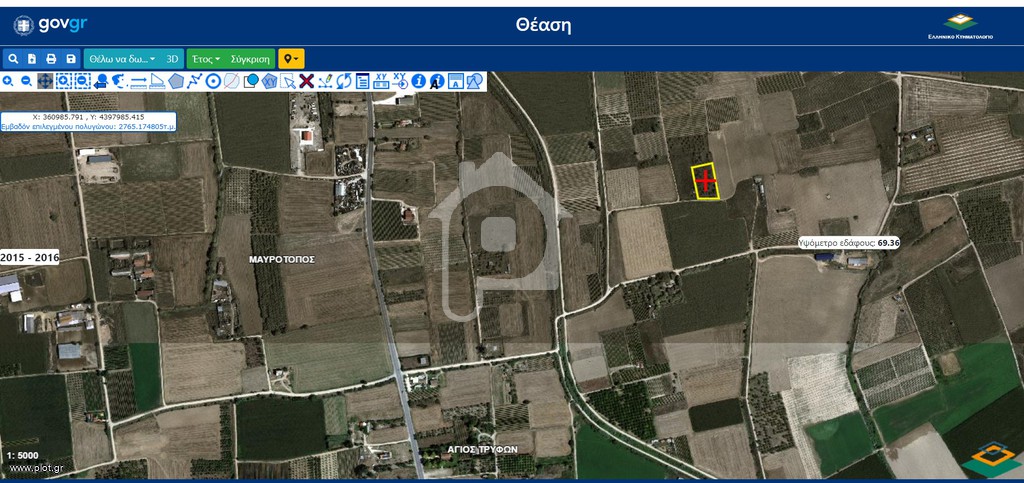This screenshot has height=483, width=1024.
Task: Select the draw polyline tool
Action: pos(195,81)
